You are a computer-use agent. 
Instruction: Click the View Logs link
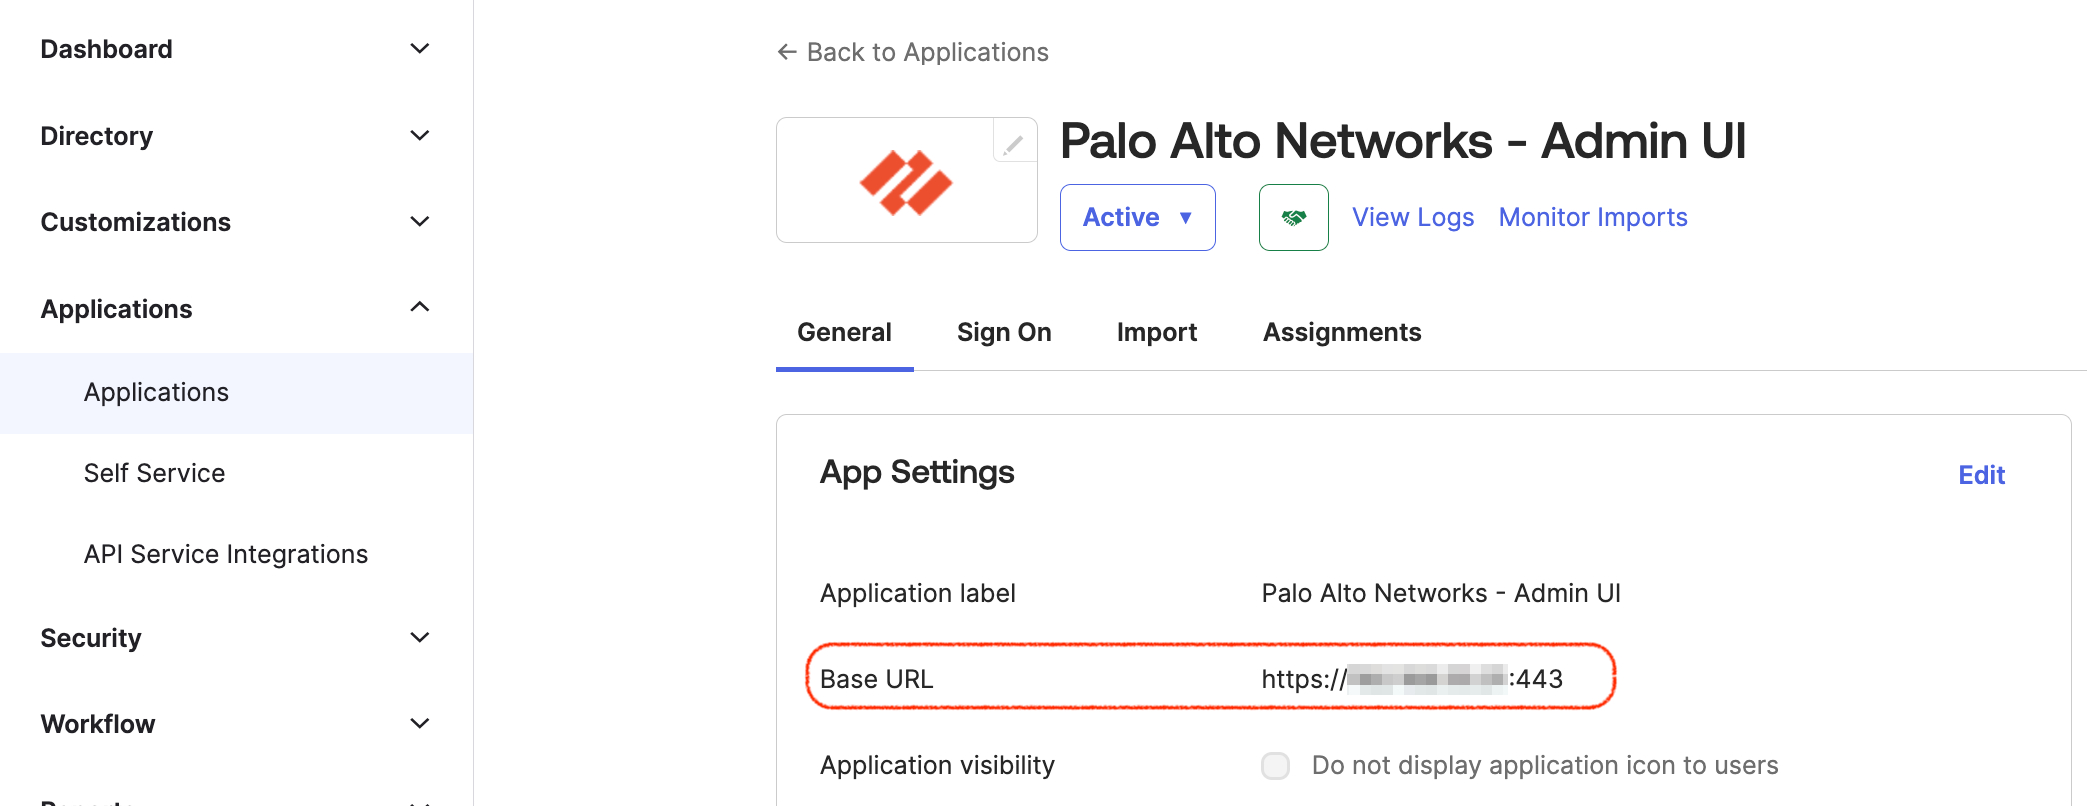(x=1413, y=217)
